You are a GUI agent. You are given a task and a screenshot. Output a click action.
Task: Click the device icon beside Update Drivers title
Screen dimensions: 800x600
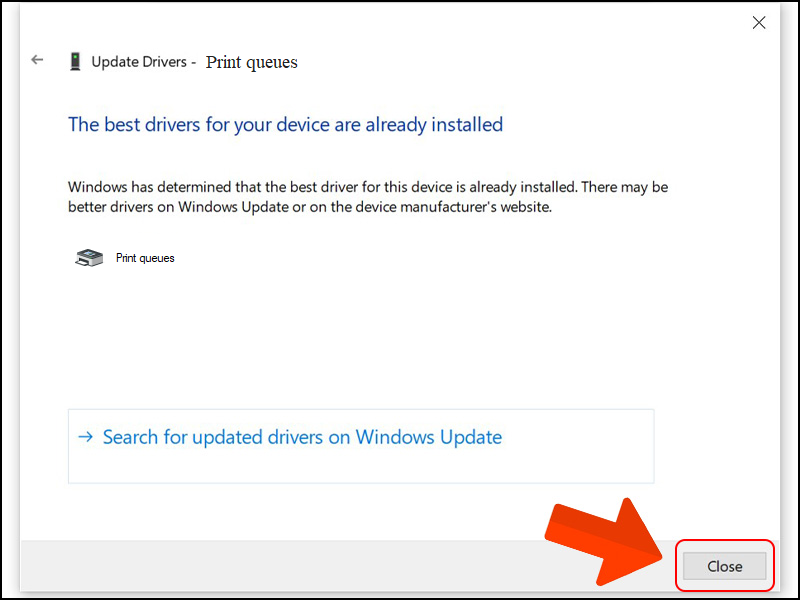pyautogui.click(x=75, y=61)
